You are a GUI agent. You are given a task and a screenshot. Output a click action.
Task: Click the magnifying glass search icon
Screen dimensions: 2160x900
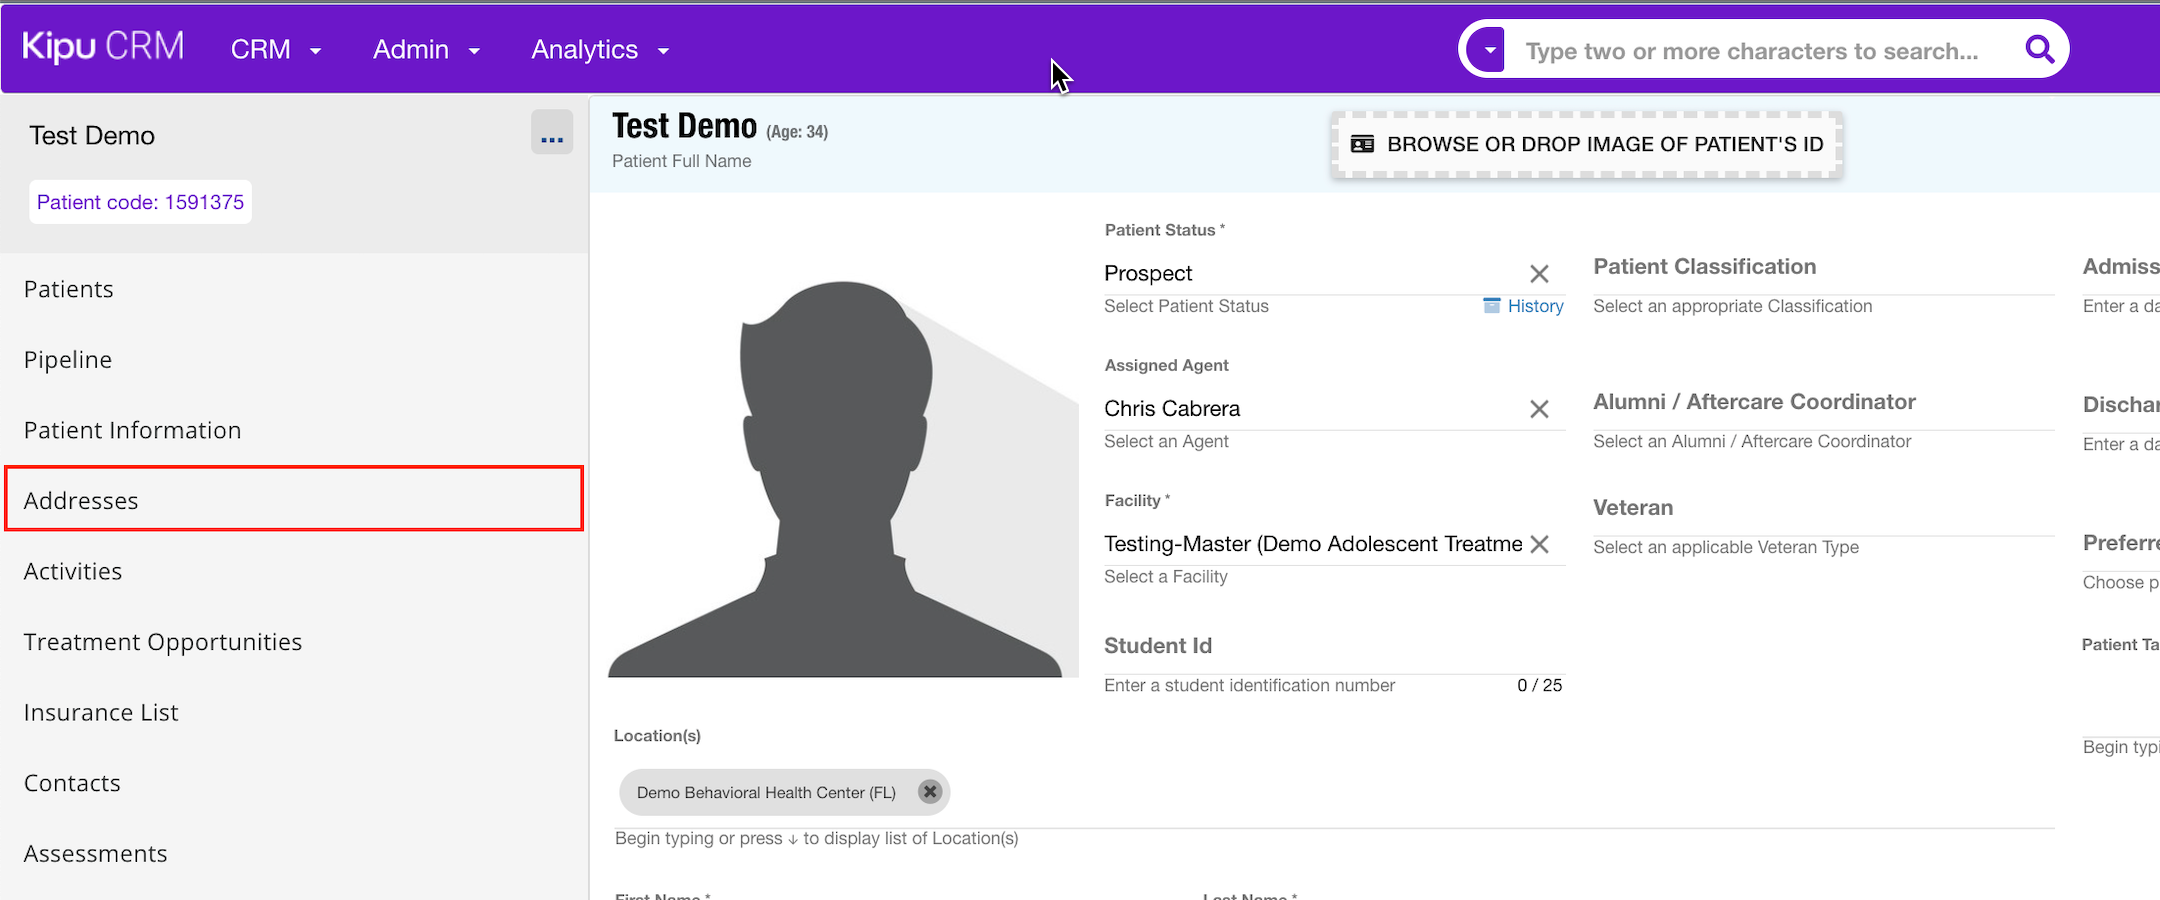point(2039,49)
